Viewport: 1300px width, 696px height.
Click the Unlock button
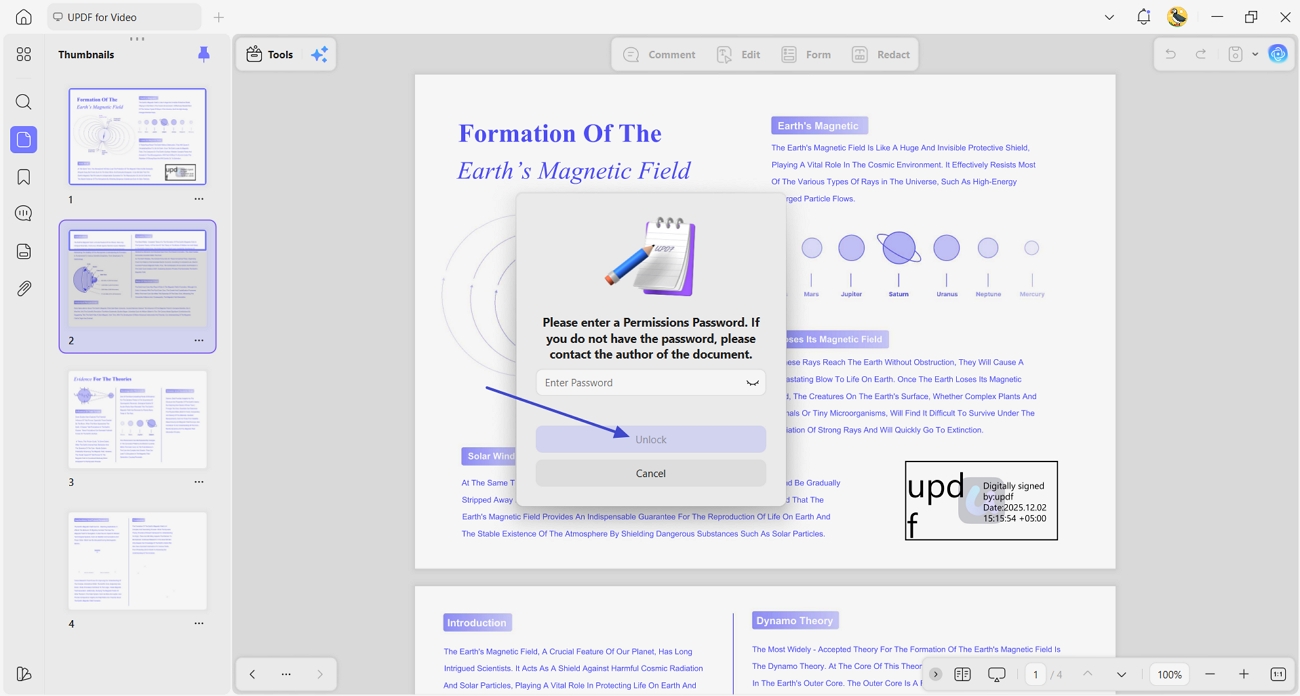[651, 439]
